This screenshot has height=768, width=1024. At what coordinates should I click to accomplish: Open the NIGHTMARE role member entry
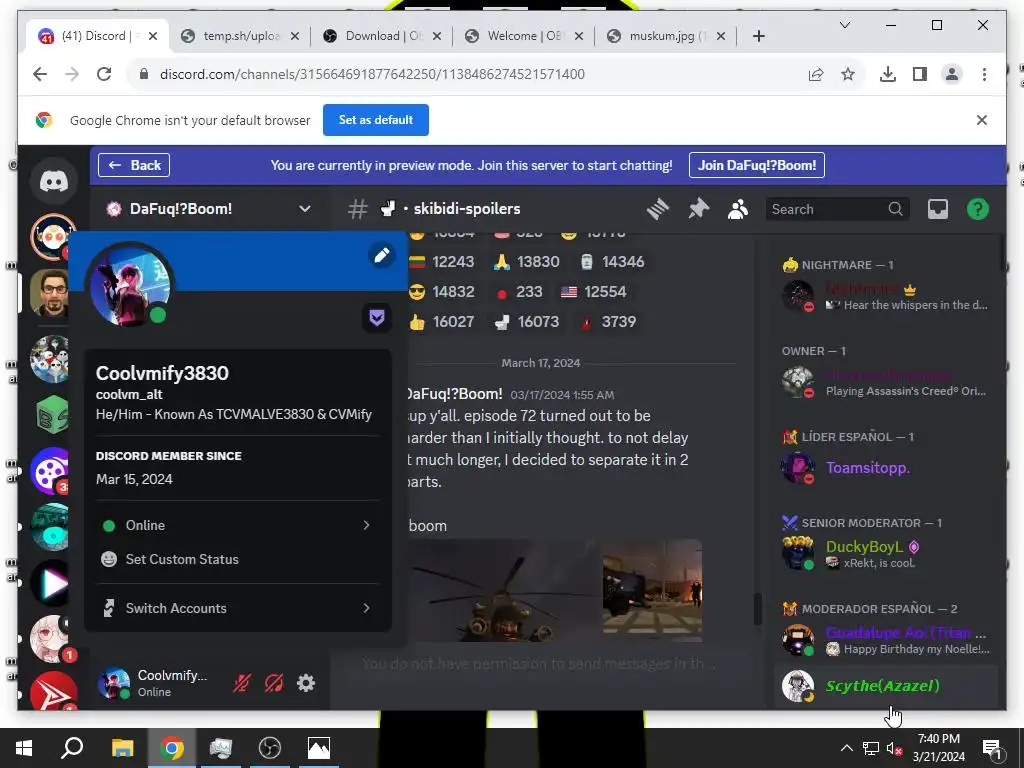point(885,296)
